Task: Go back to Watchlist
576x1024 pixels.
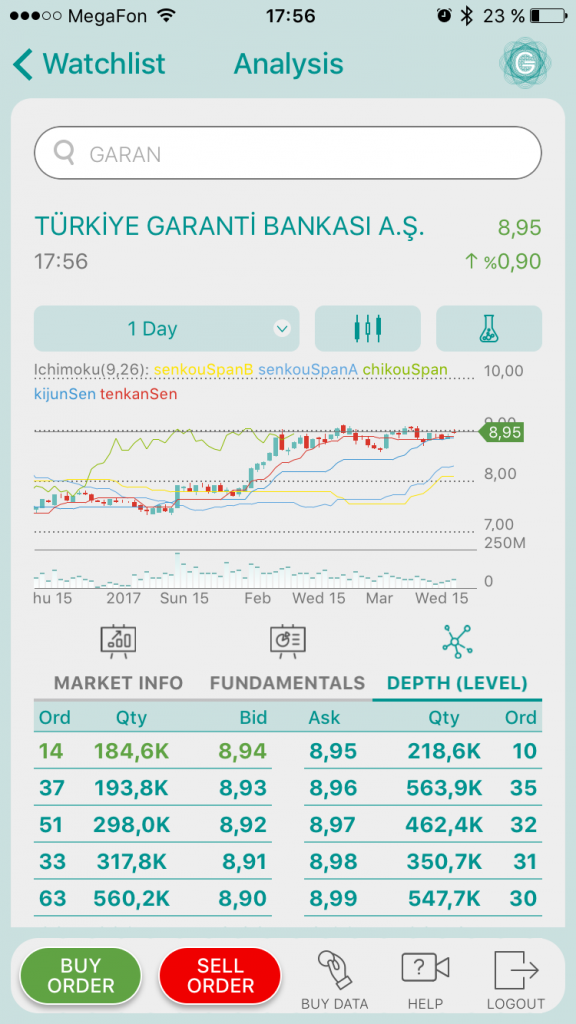Action: [89, 64]
